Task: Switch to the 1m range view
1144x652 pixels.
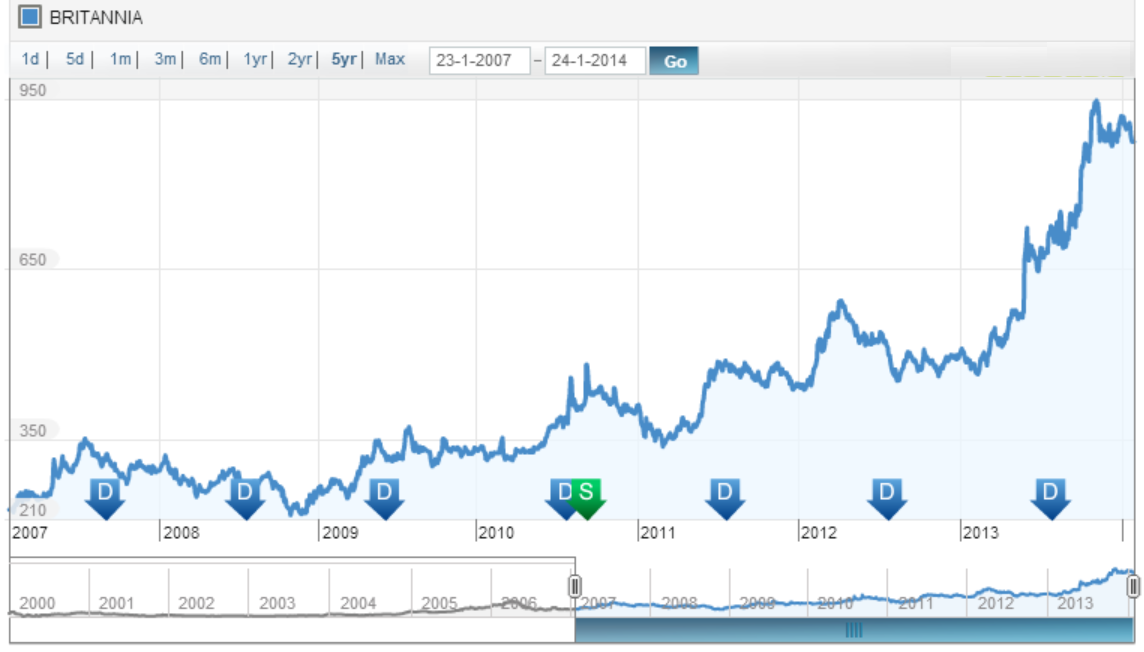Action: click(x=120, y=60)
